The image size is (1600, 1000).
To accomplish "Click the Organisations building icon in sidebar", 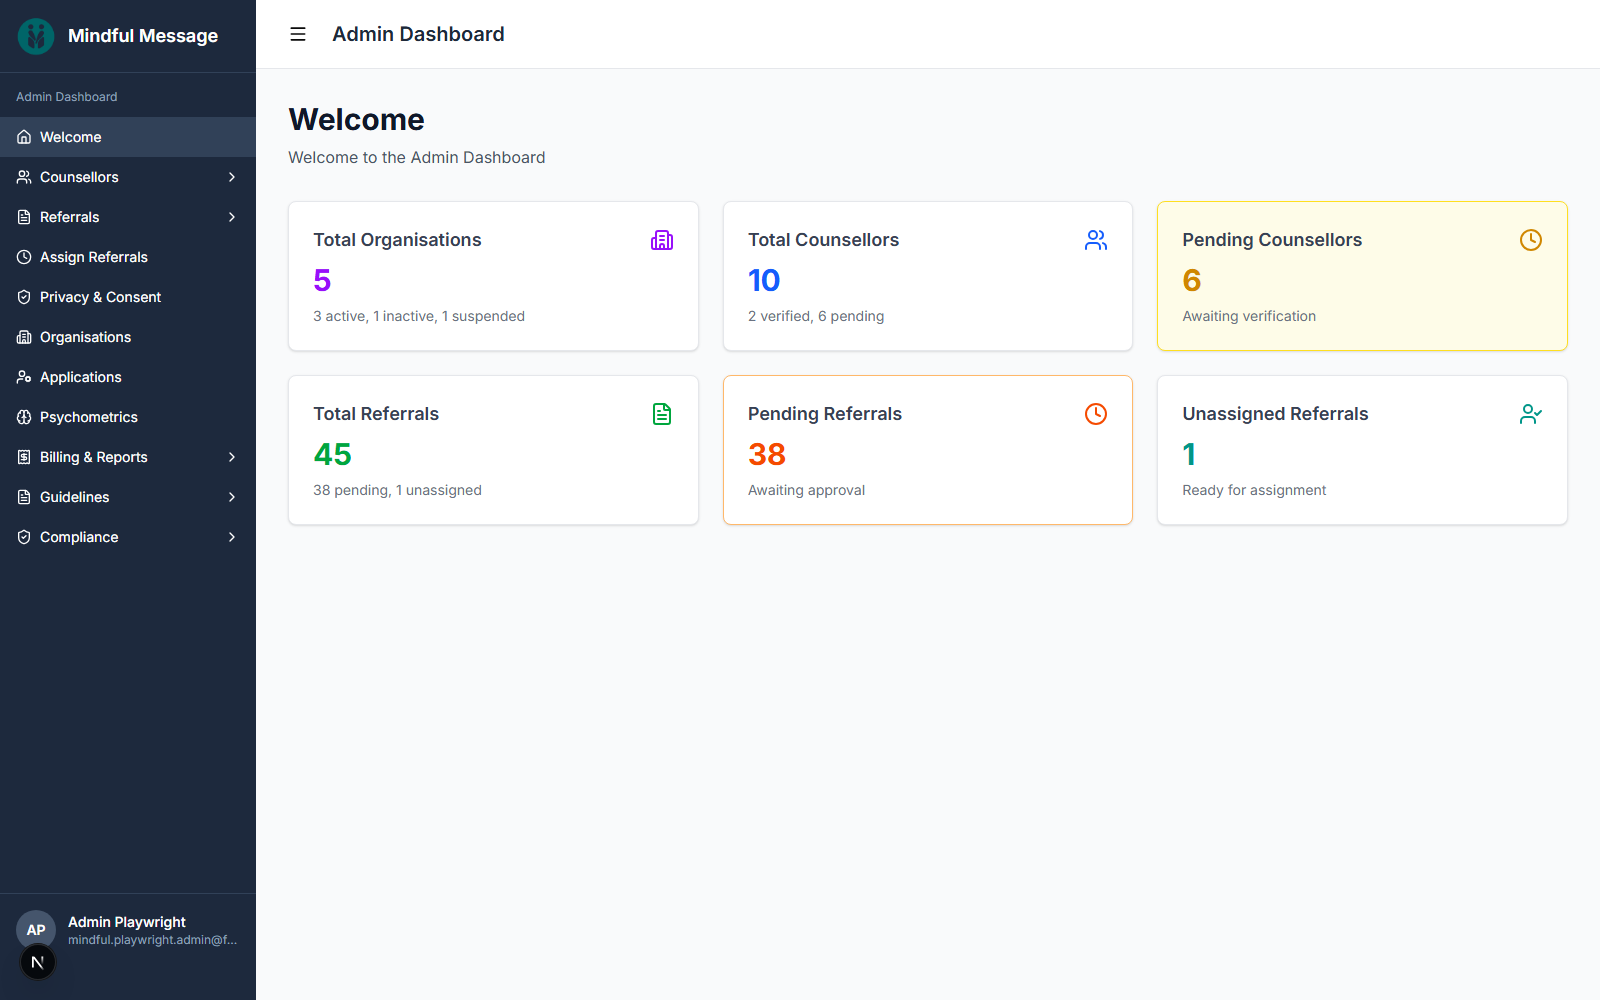I will point(24,337).
